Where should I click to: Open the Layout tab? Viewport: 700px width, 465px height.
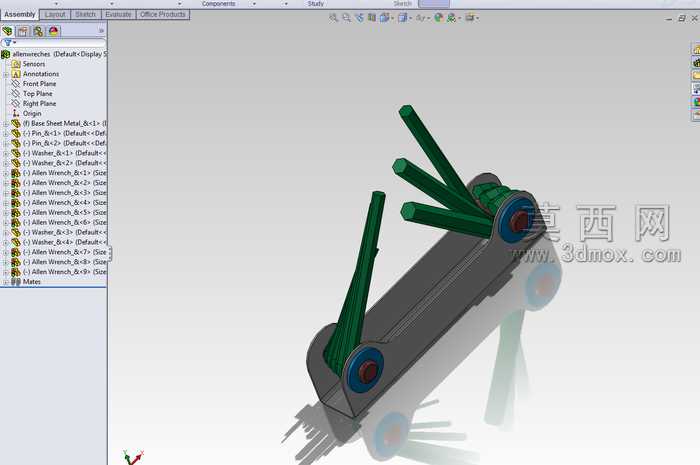click(55, 15)
